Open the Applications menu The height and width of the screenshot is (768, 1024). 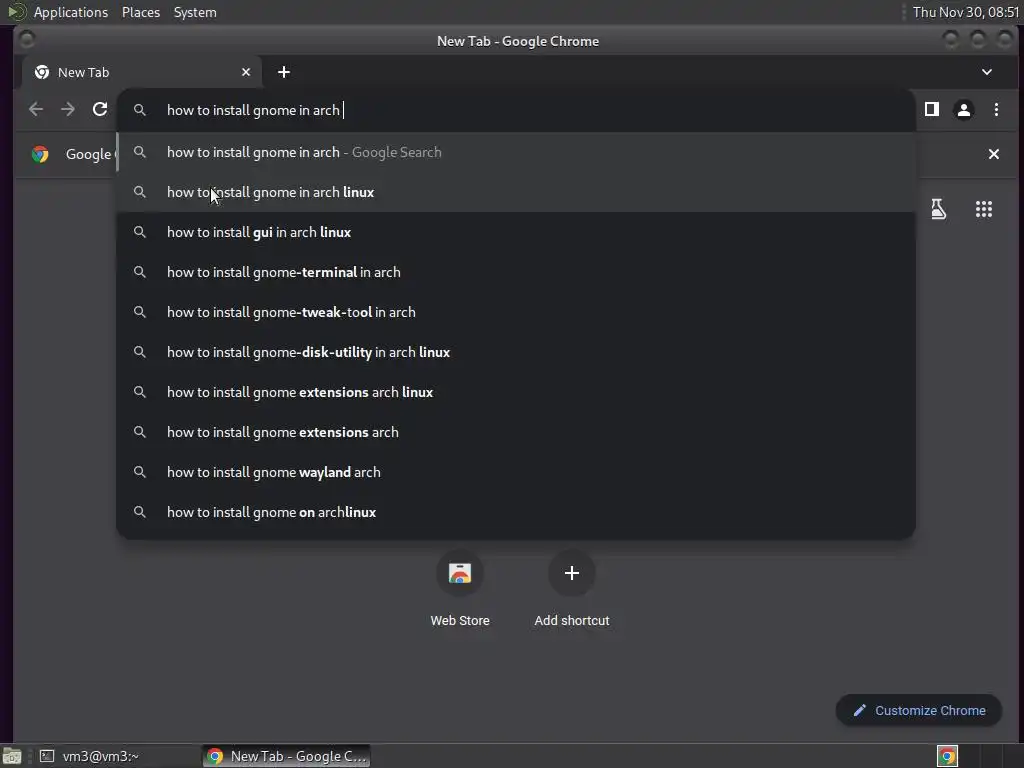click(x=71, y=12)
